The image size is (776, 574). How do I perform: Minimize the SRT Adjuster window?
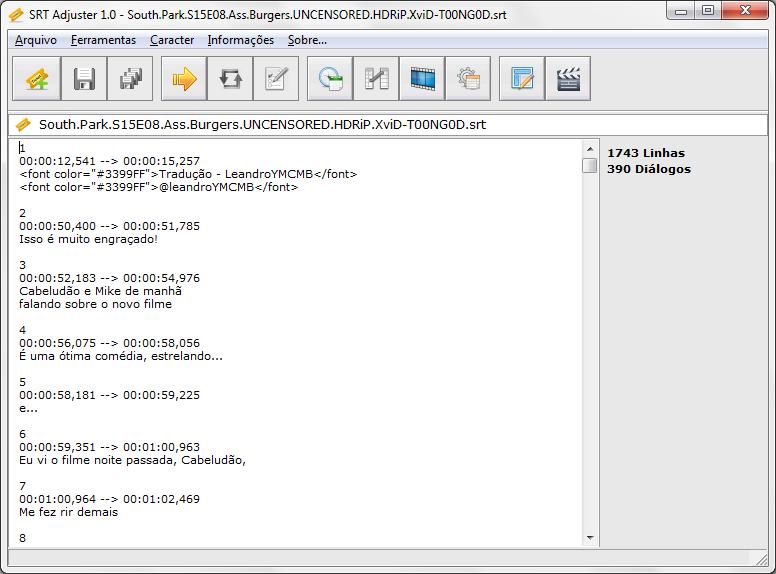click(681, 11)
